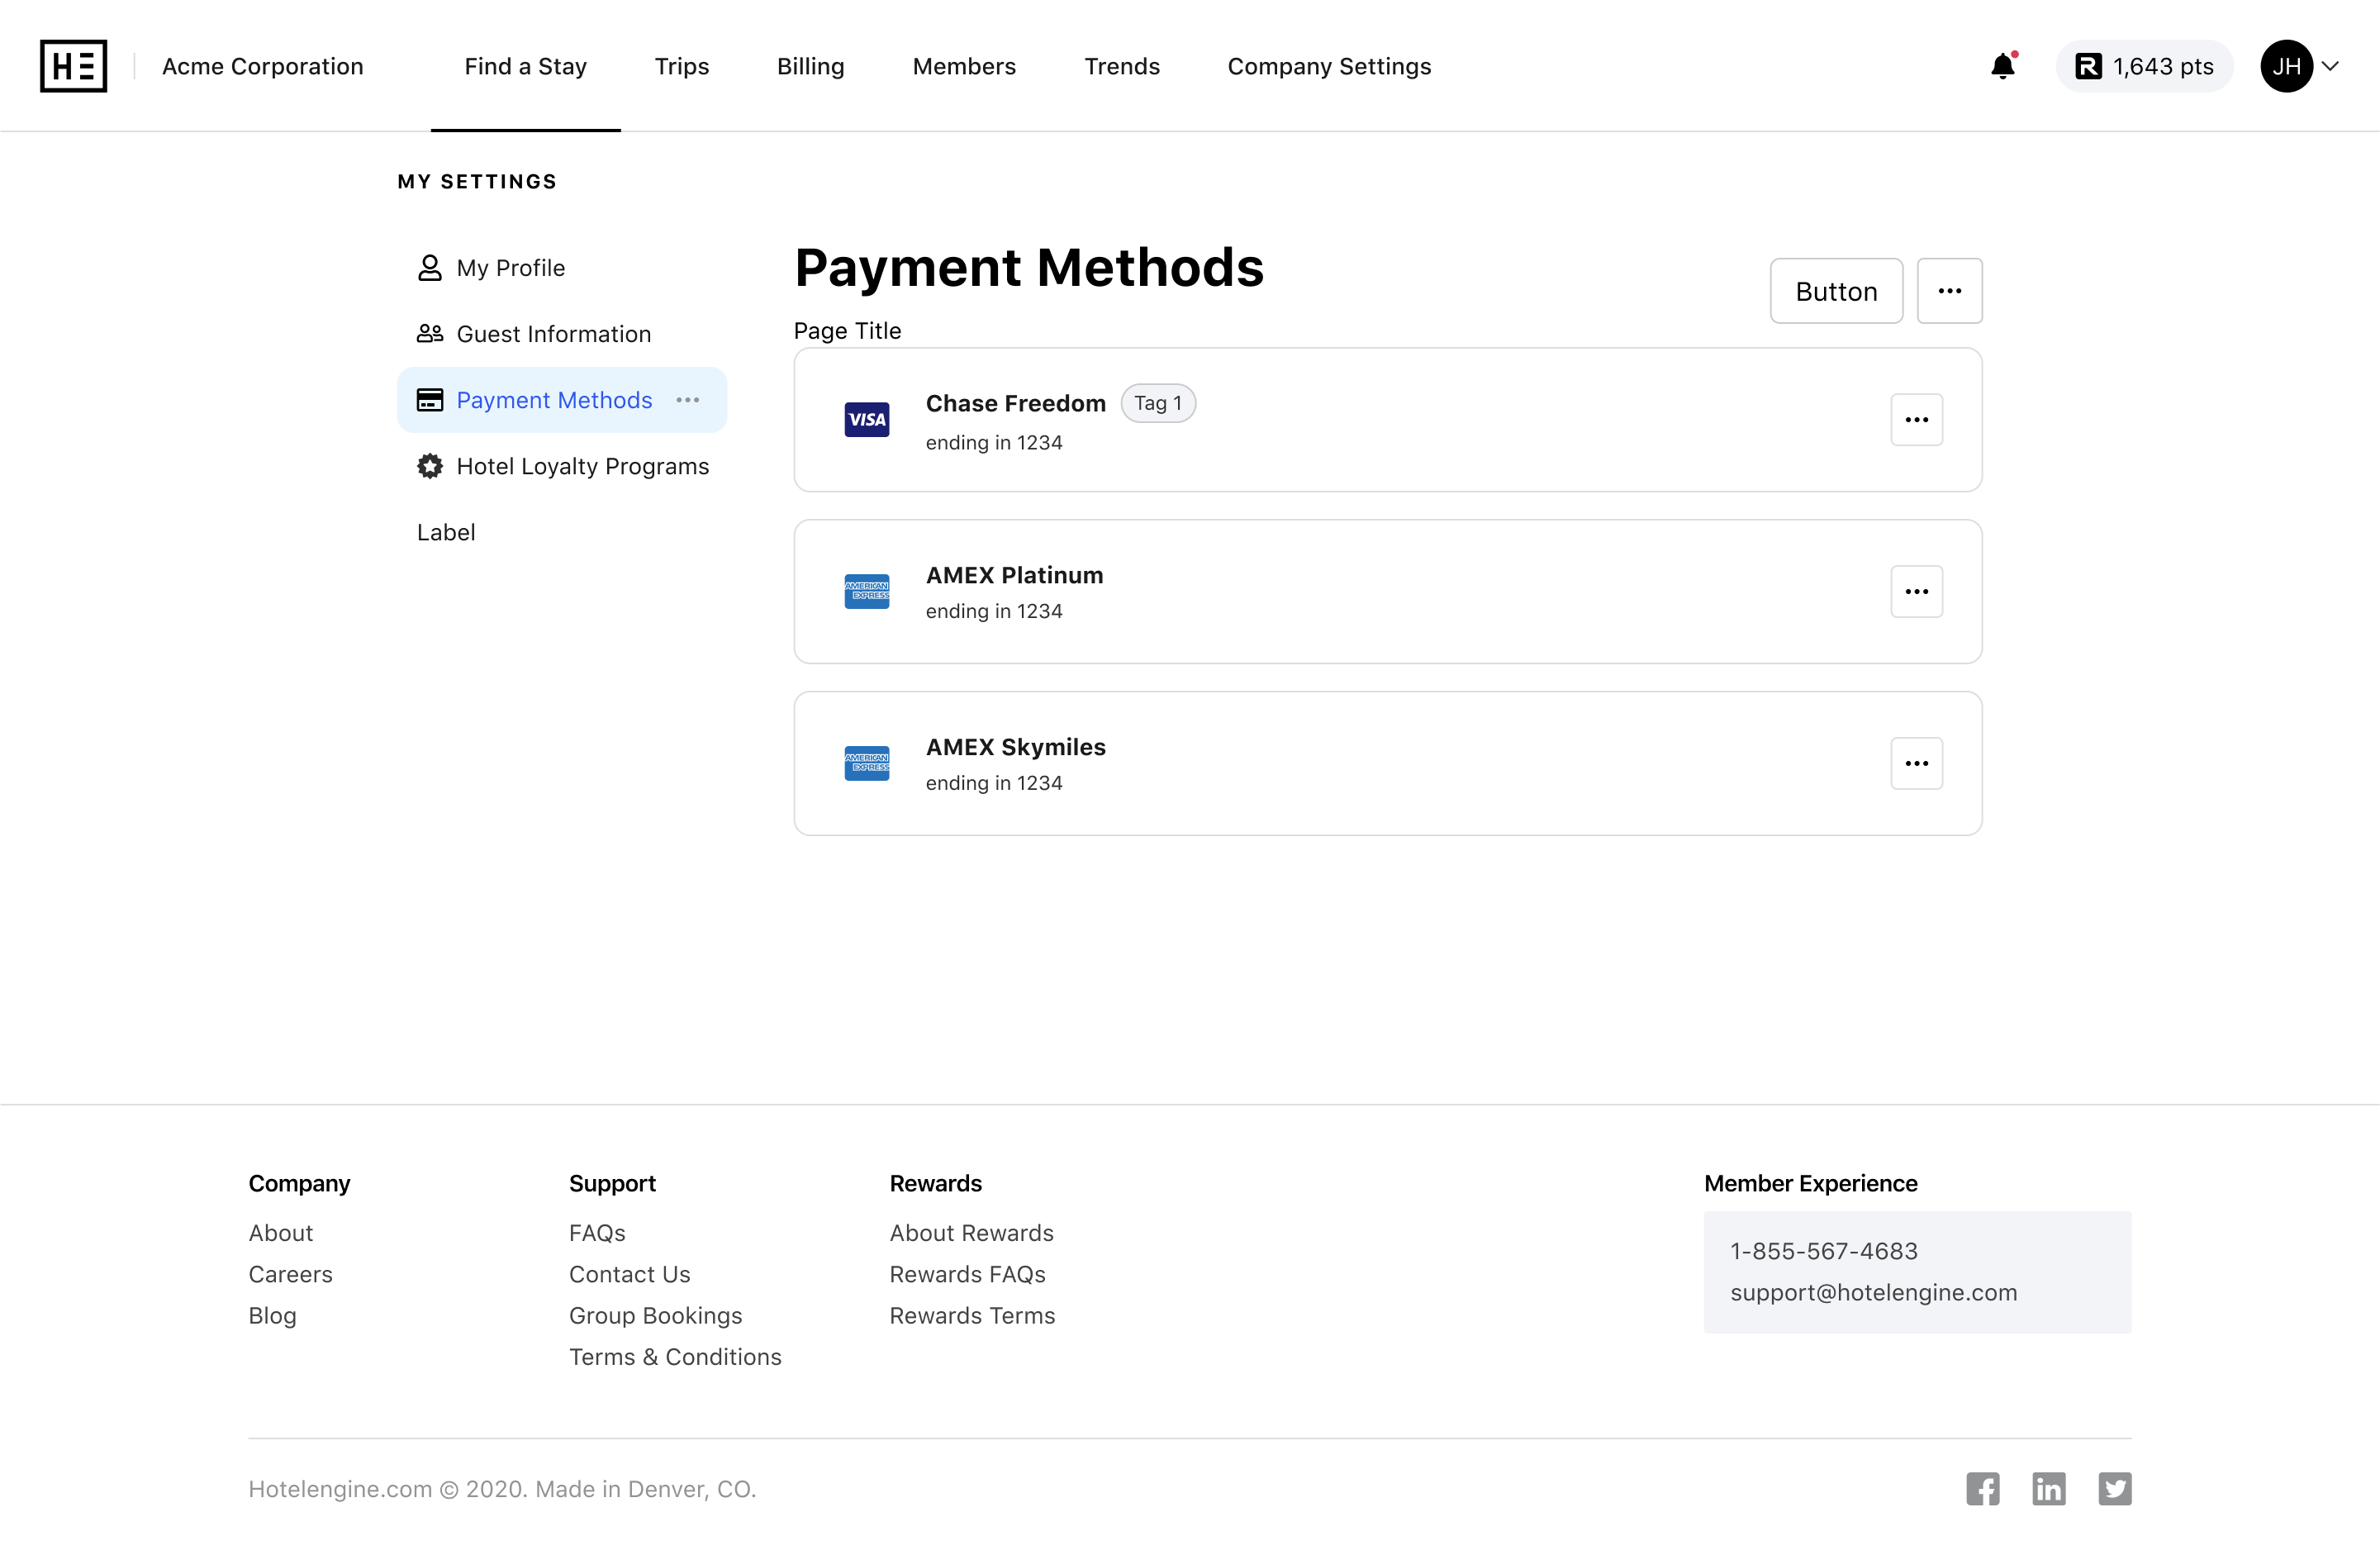
Task: Open the page header more options menu
Action: click(1949, 291)
